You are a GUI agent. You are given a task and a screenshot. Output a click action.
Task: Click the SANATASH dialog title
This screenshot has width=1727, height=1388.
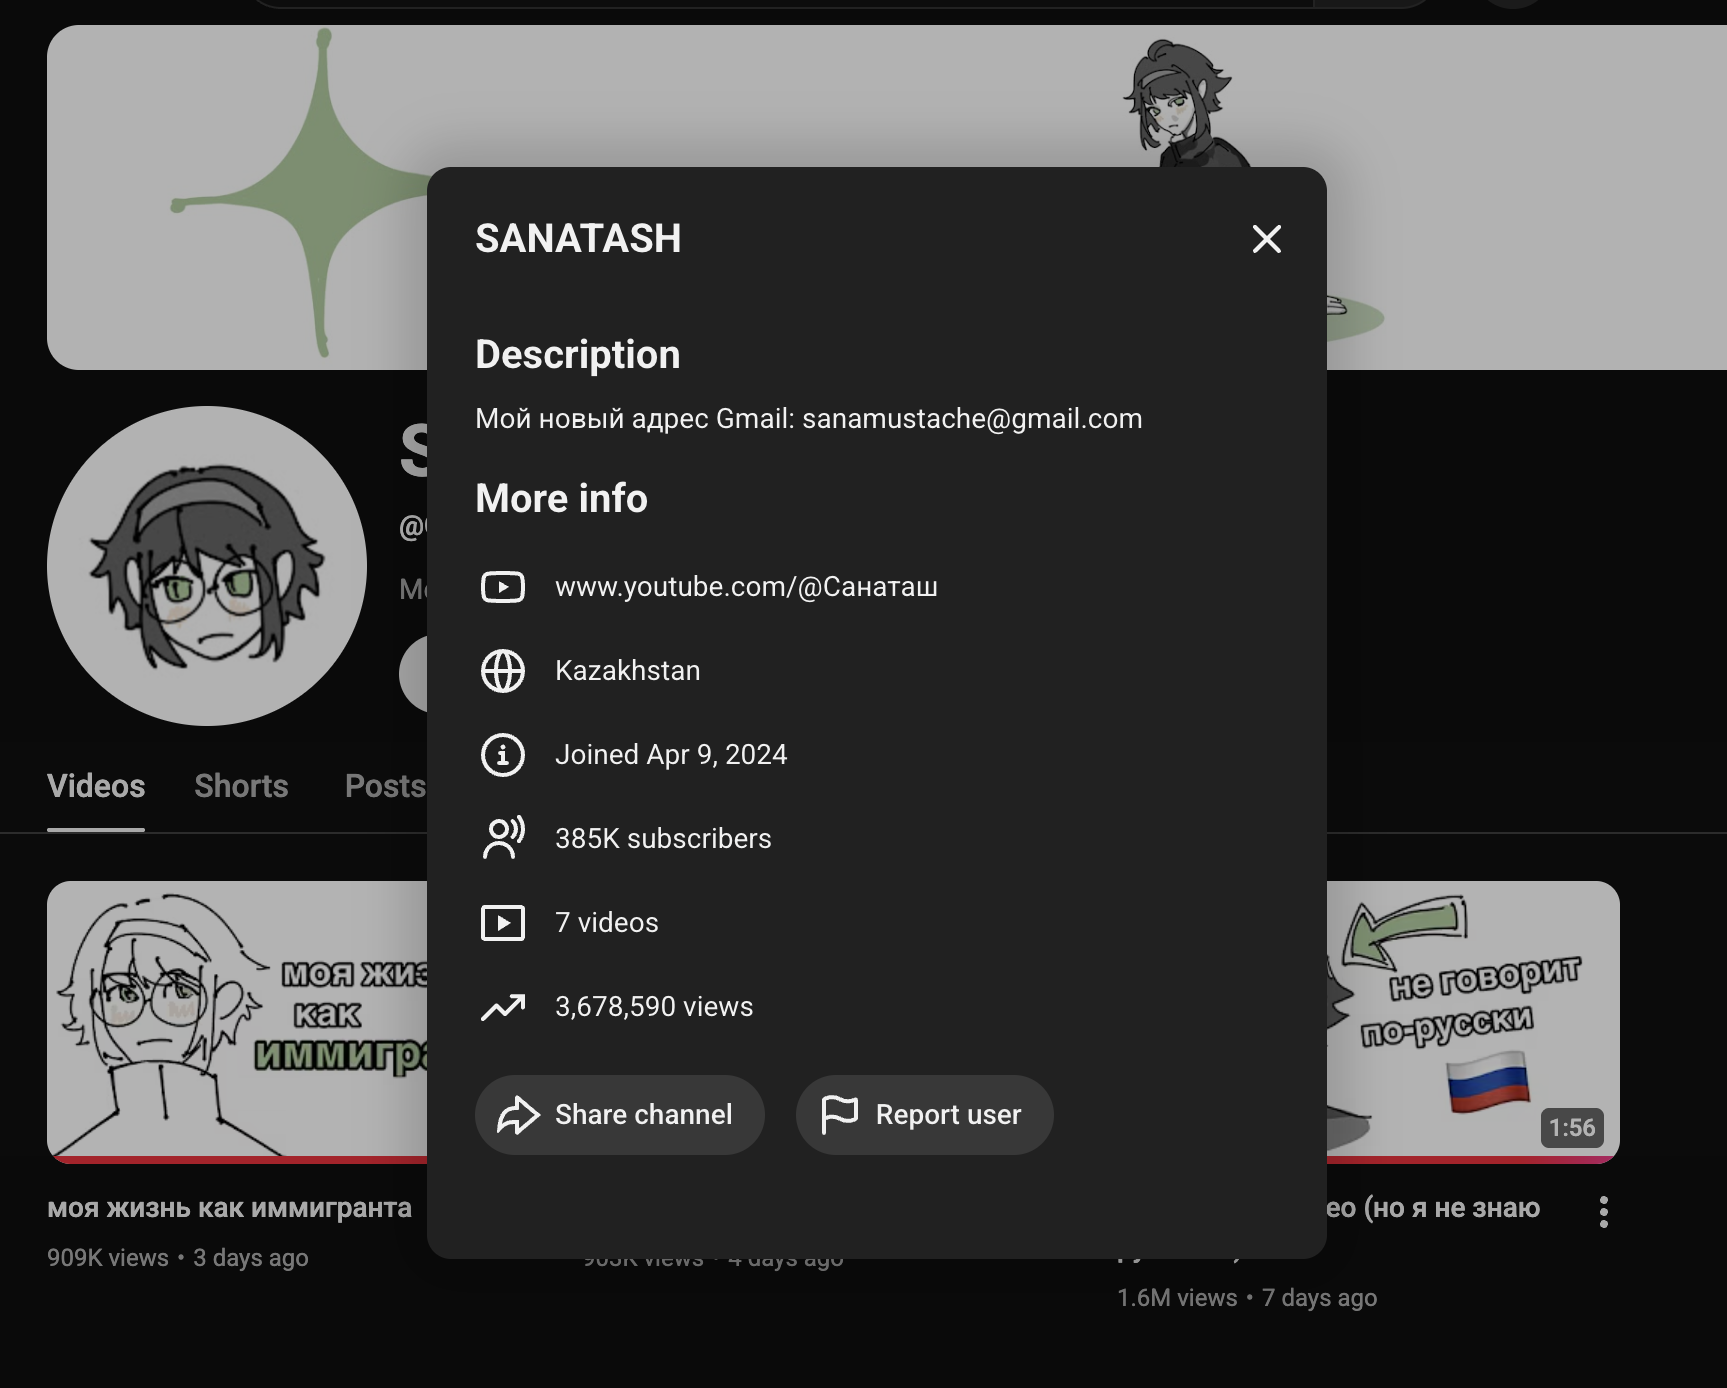578,239
